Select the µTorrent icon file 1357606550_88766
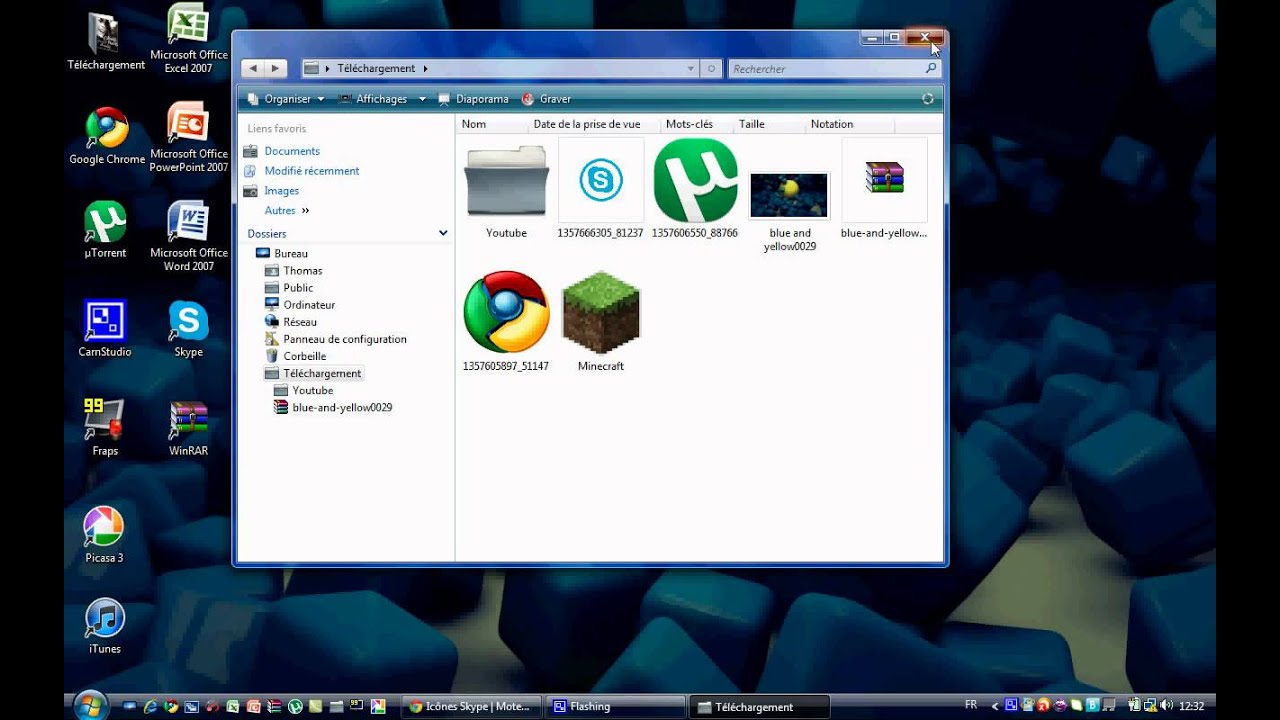This screenshot has height=720, width=1280. click(x=695, y=181)
